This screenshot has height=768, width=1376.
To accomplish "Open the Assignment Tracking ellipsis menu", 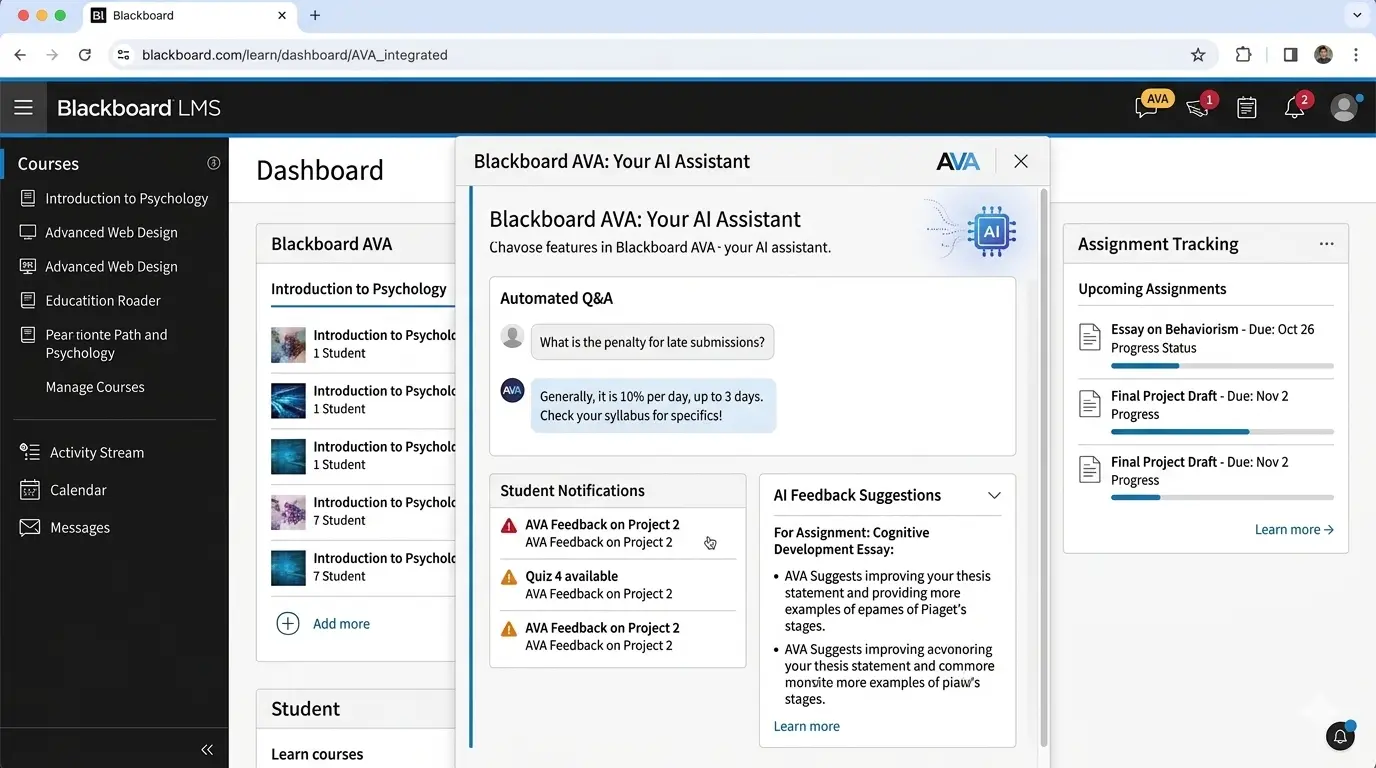I will click(1326, 243).
